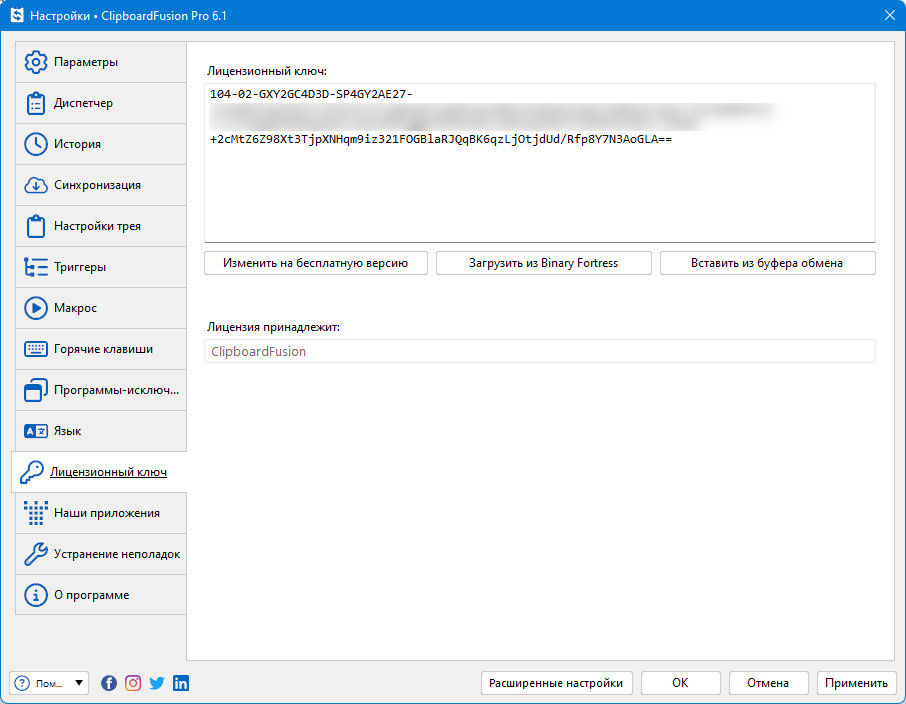Click Вставить из буфера обмена button
Viewport: 906px width, 704px height.
767,263
